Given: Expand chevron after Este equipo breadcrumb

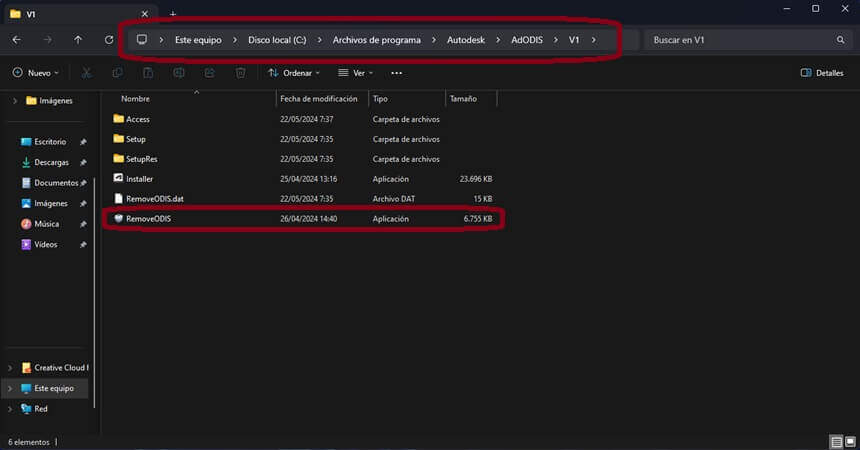Looking at the screenshot, I should [235, 40].
